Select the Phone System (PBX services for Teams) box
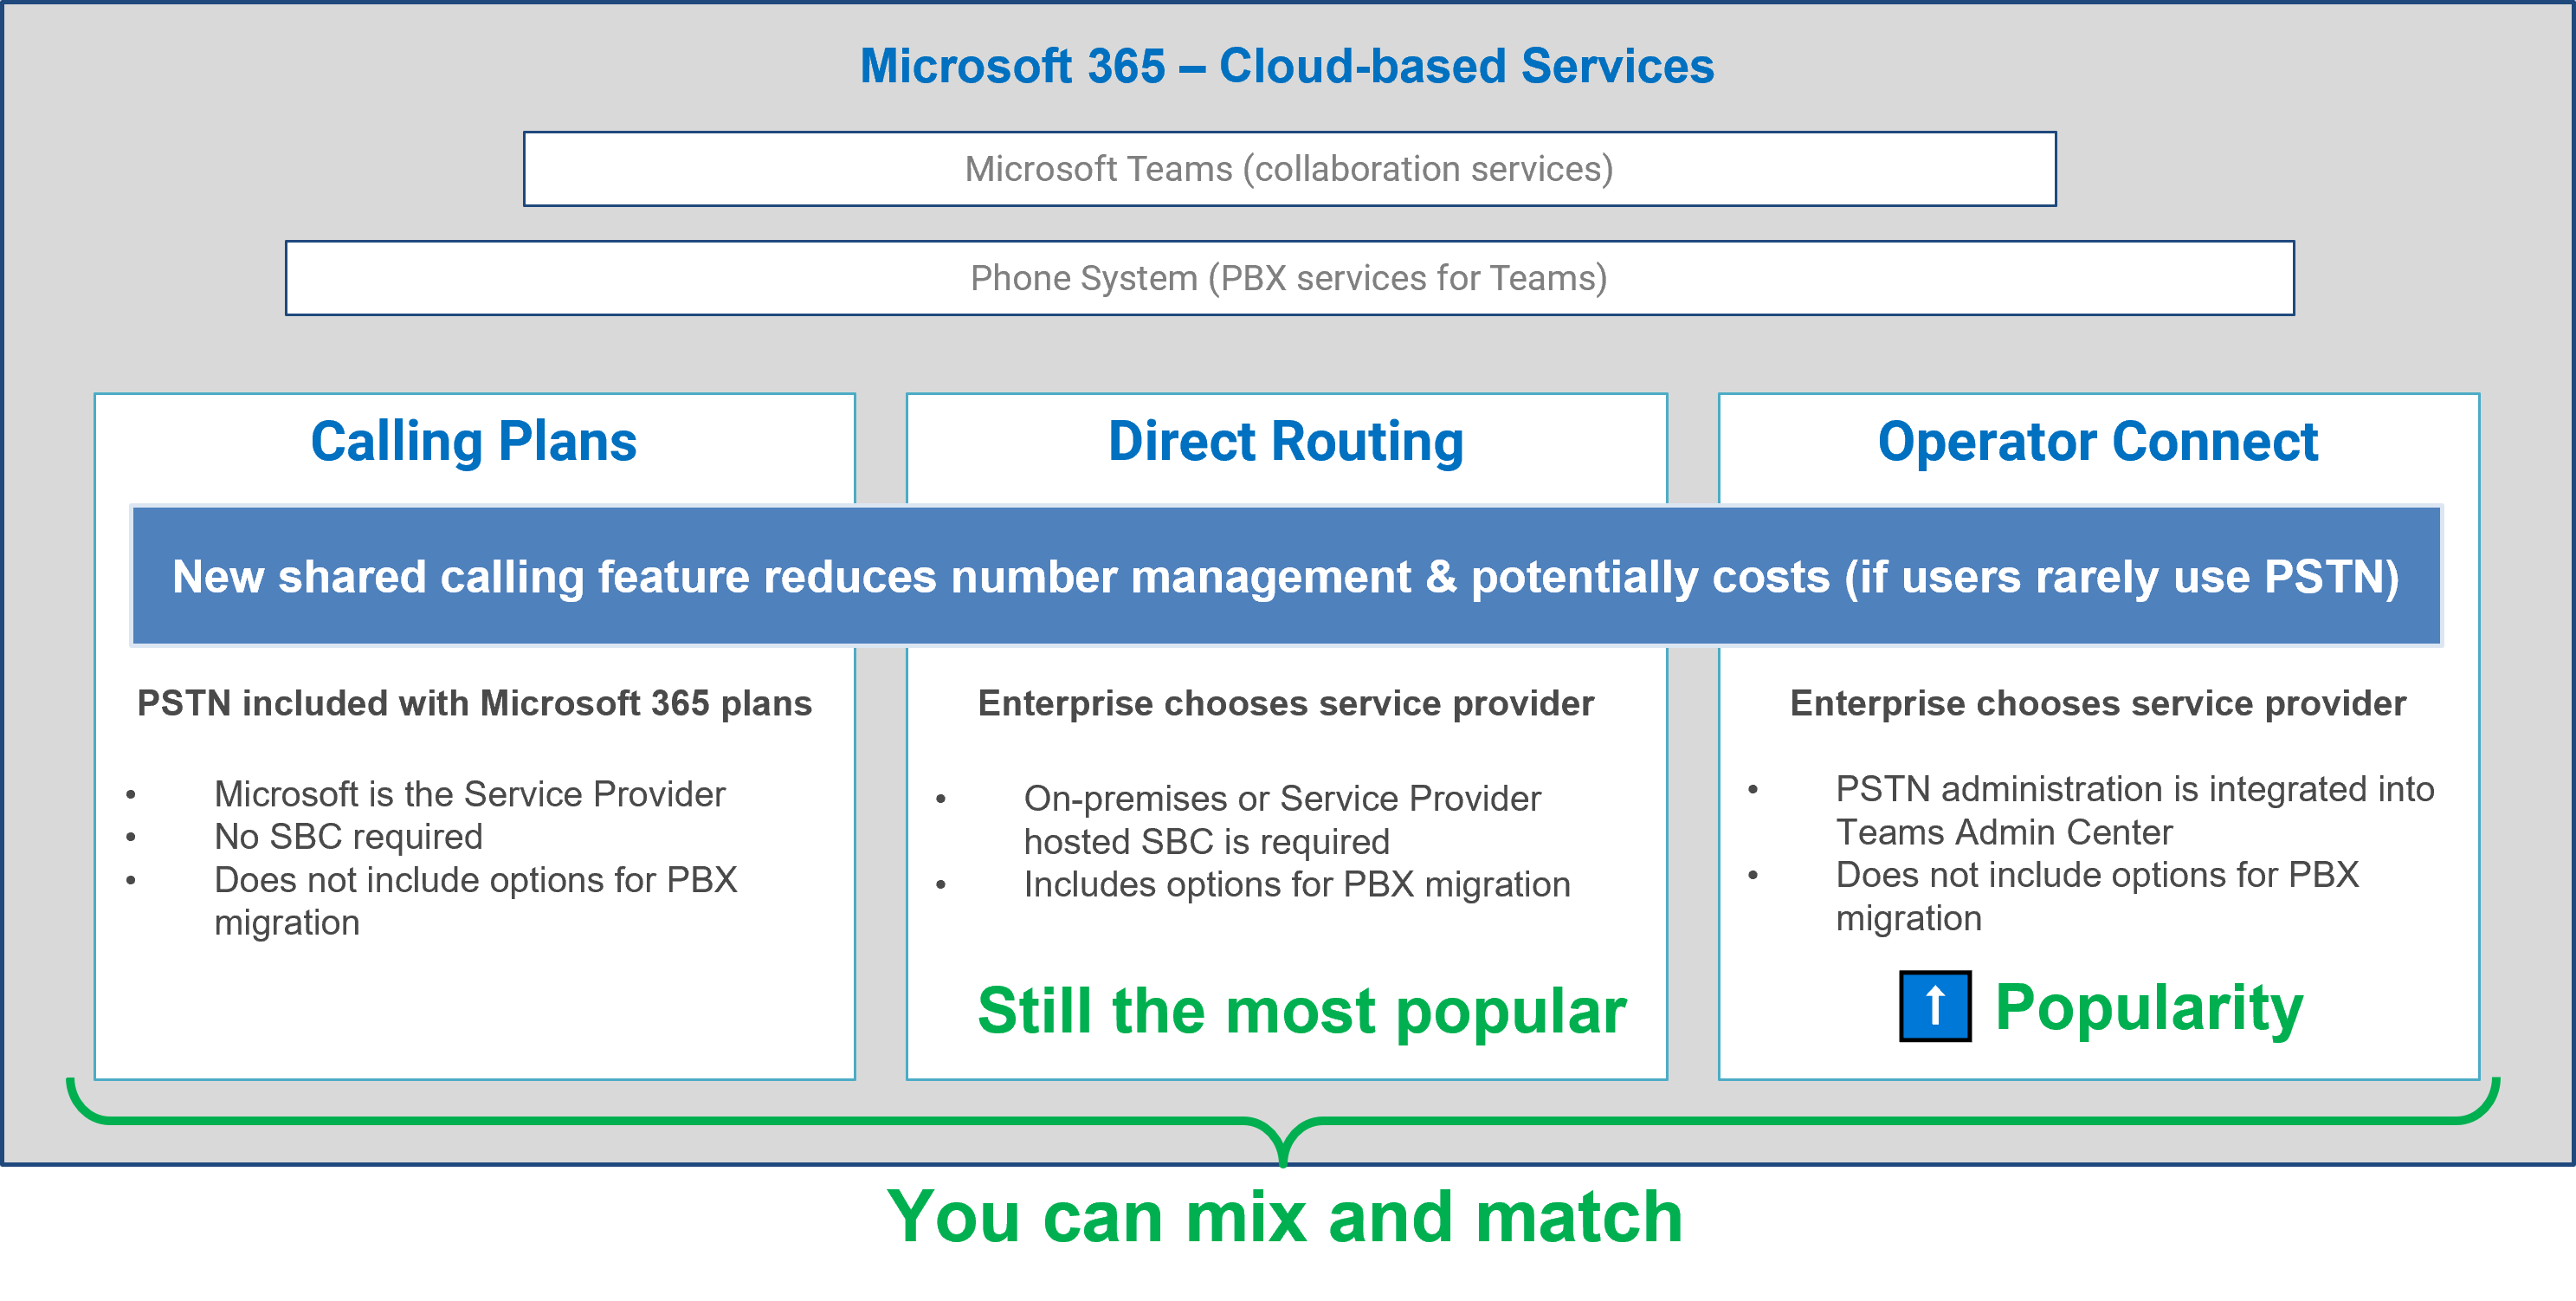This screenshot has width=2576, height=1301. [1289, 278]
